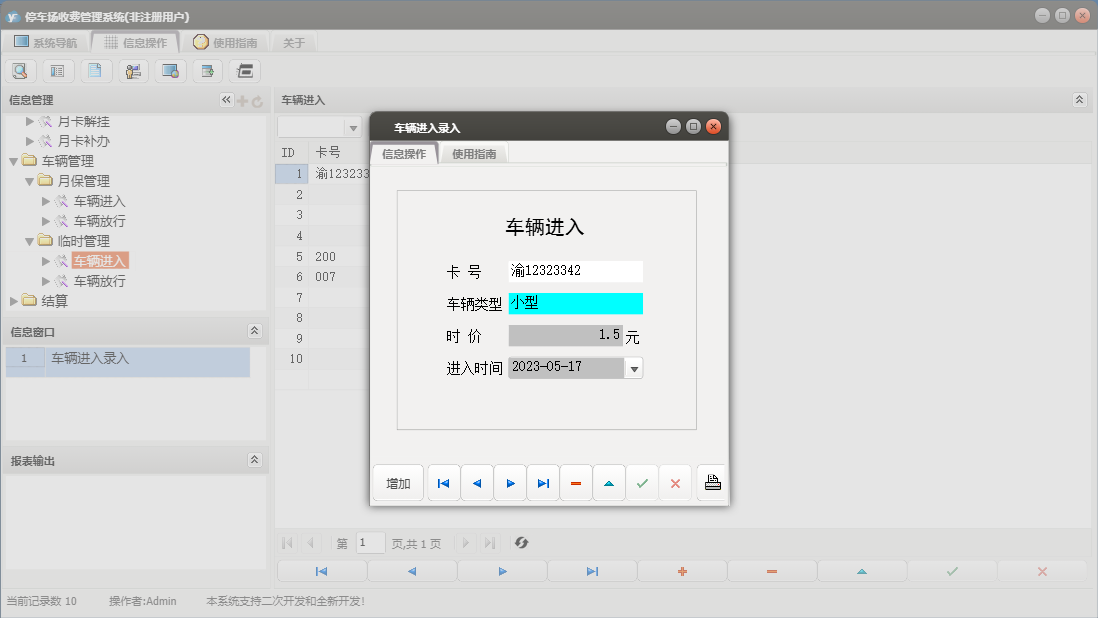The height and width of the screenshot is (618, 1098).
Task: Cancel with the red X icon in dialog
Action: 675,482
